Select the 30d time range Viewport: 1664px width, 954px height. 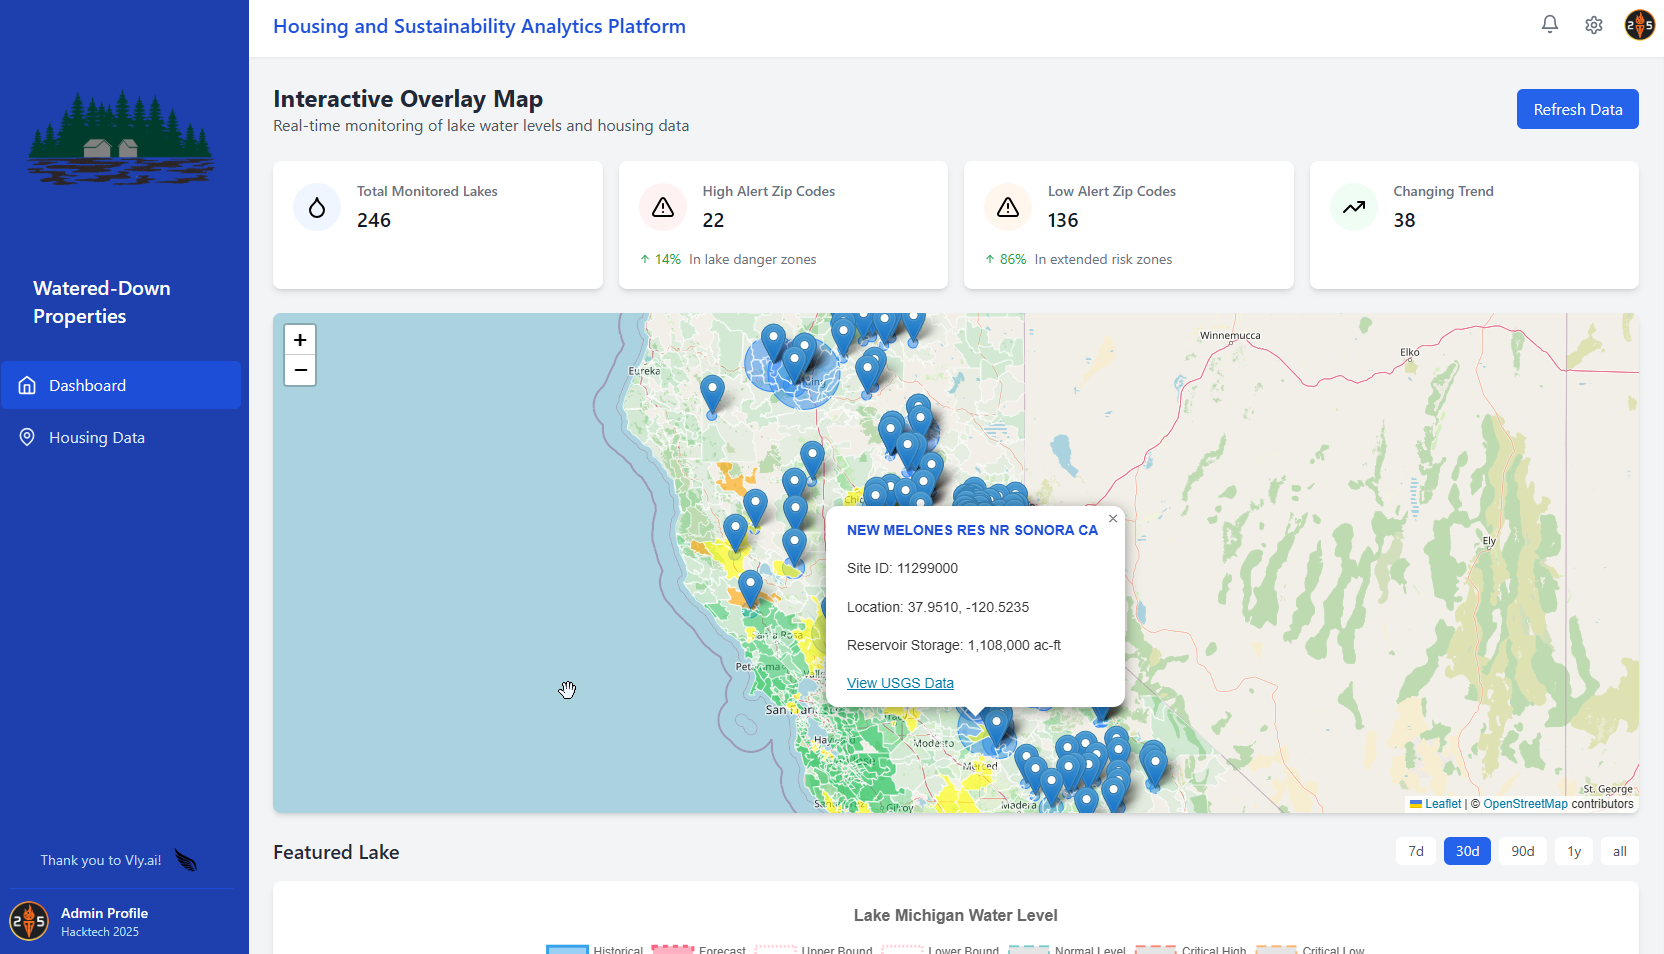coord(1467,851)
